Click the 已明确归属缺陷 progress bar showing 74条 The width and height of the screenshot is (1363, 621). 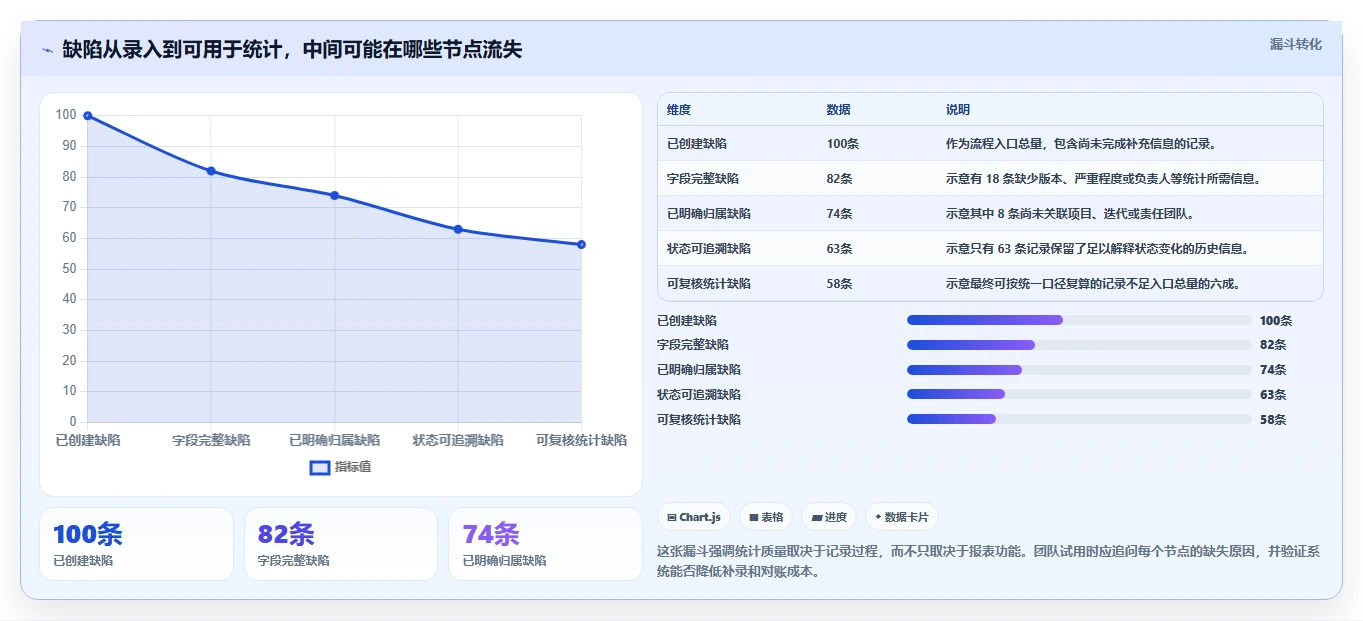point(1079,370)
